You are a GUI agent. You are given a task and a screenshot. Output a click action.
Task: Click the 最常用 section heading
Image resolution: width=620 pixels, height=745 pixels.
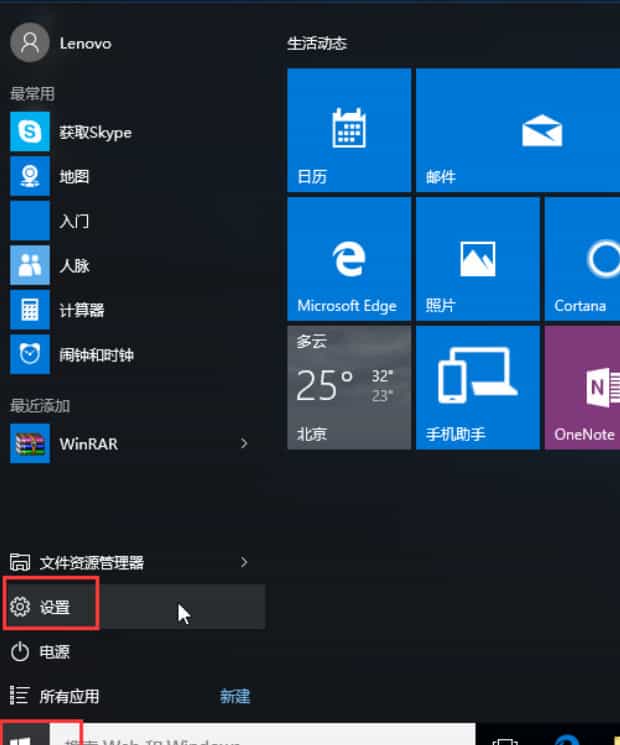32,94
